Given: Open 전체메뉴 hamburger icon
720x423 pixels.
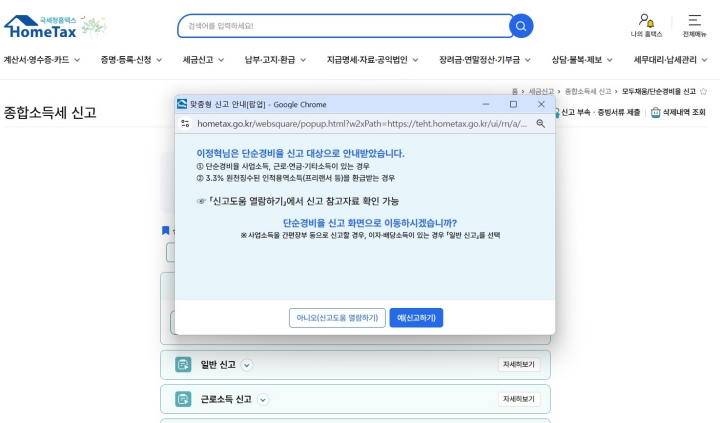Looking at the screenshot, I should click(694, 25).
